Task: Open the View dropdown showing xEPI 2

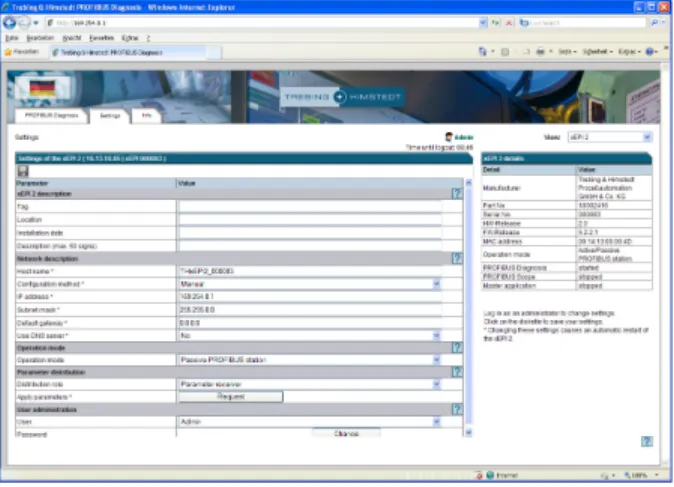Action: point(646,137)
